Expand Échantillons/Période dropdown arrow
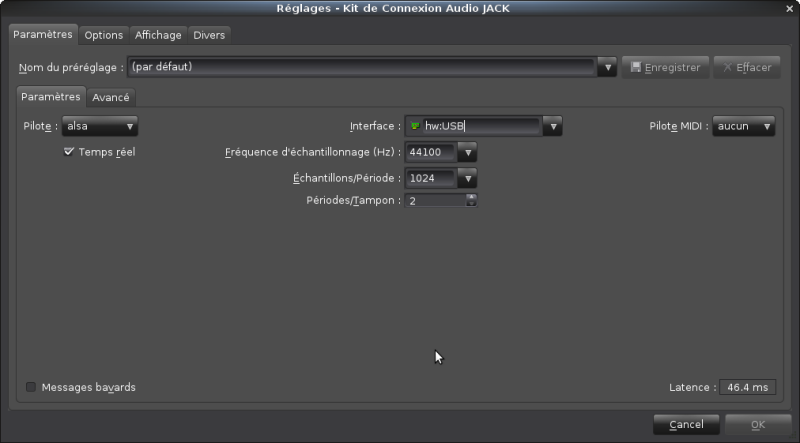800x443 pixels. tap(467, 178)
